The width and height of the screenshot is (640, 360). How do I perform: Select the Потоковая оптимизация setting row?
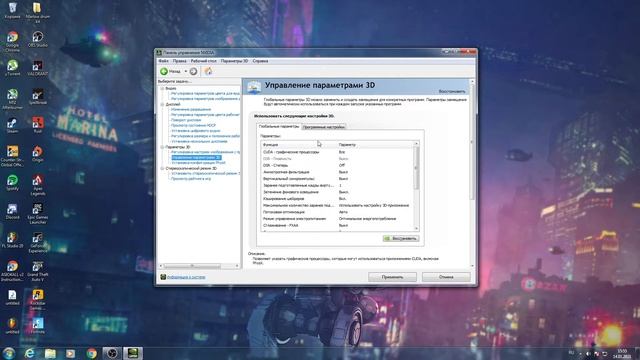pos(338,212)
